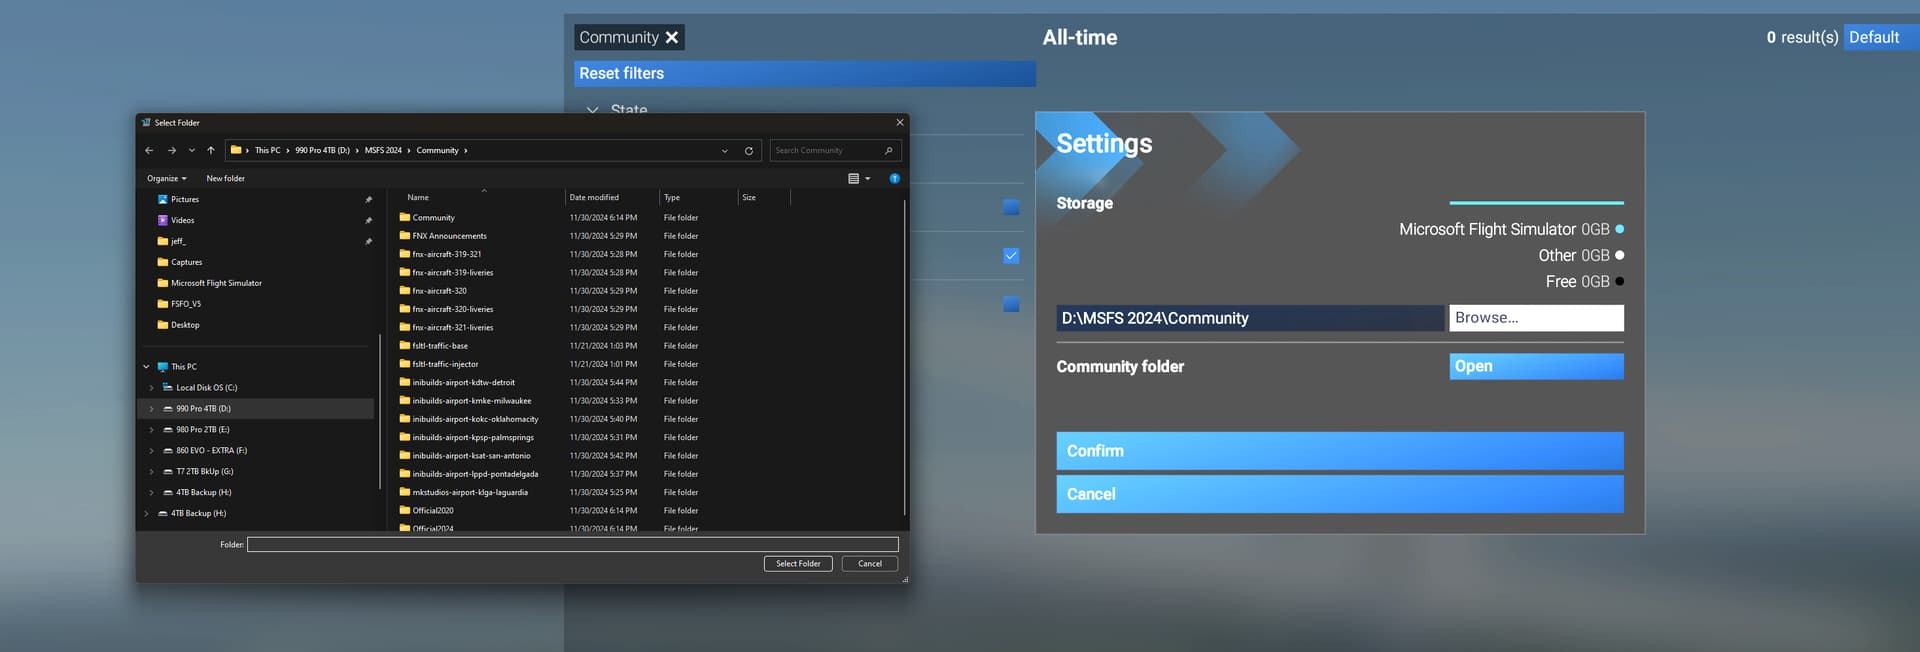Click the change view layout icon
Image resolution: width=1920 pixels, height=652 pixels.
click(x=854, y=179)
